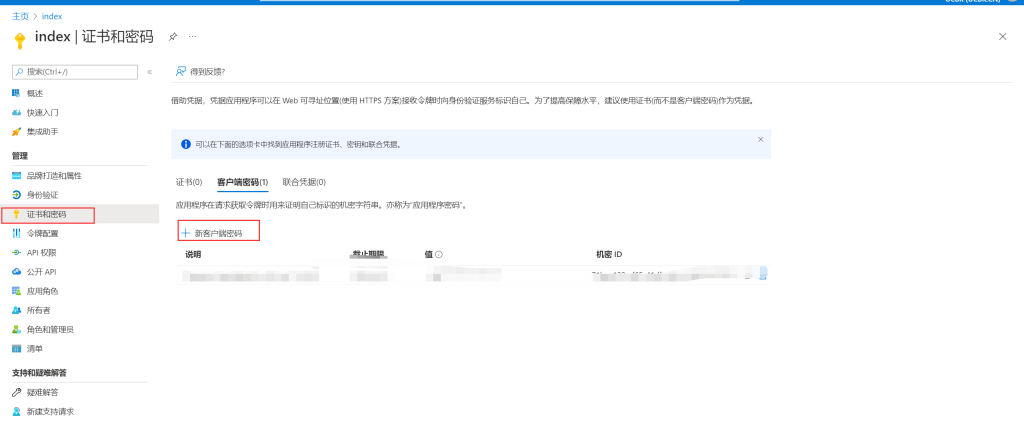Viewport: 1024px width, 436px height.
Task: Switch to the 证书(0) tab
Action: tap(189, 181)
